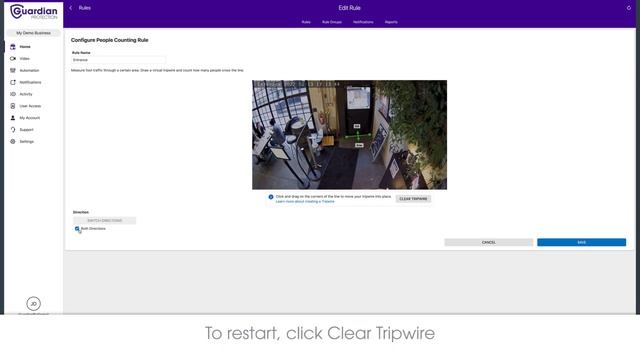Image resolution: width=640 pixels, height=360 pixels.
Task: Select Notifications label in sidebar menu
Action: coord(30,82)
